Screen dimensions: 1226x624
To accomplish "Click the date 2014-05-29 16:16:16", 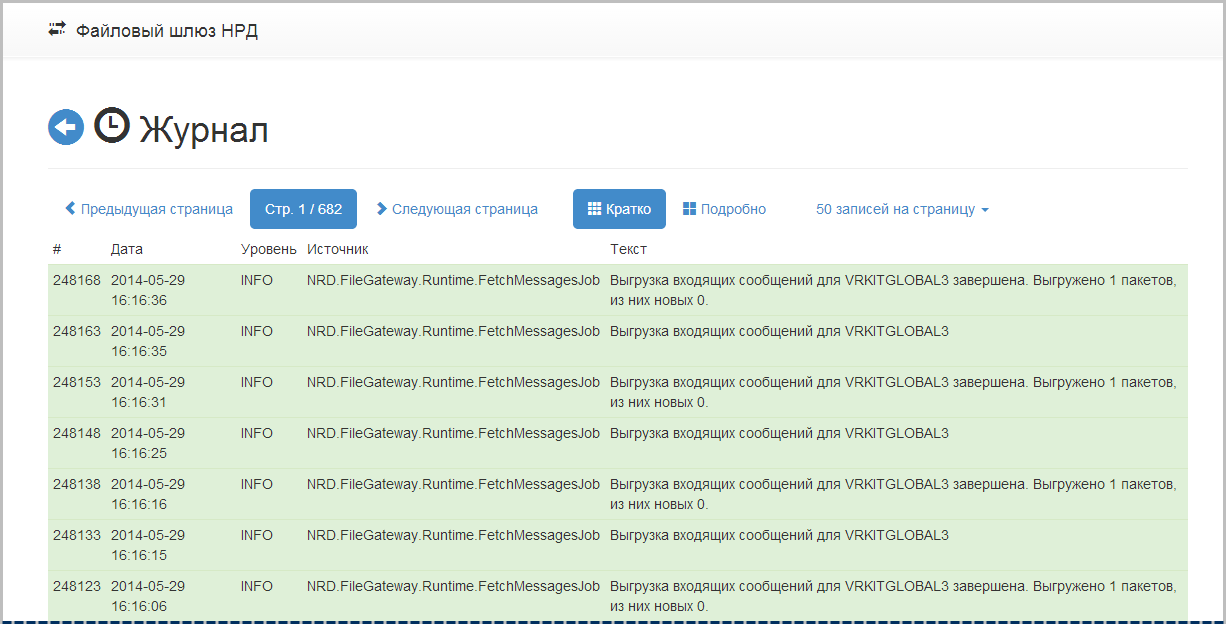I will [148, 494].
